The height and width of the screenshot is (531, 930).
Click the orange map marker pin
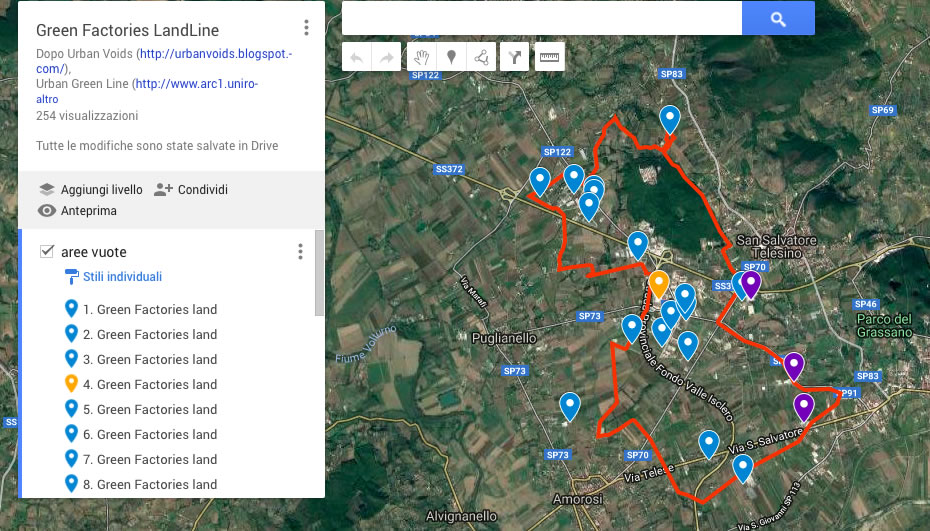pyautogui.click(x=658, y=283)
